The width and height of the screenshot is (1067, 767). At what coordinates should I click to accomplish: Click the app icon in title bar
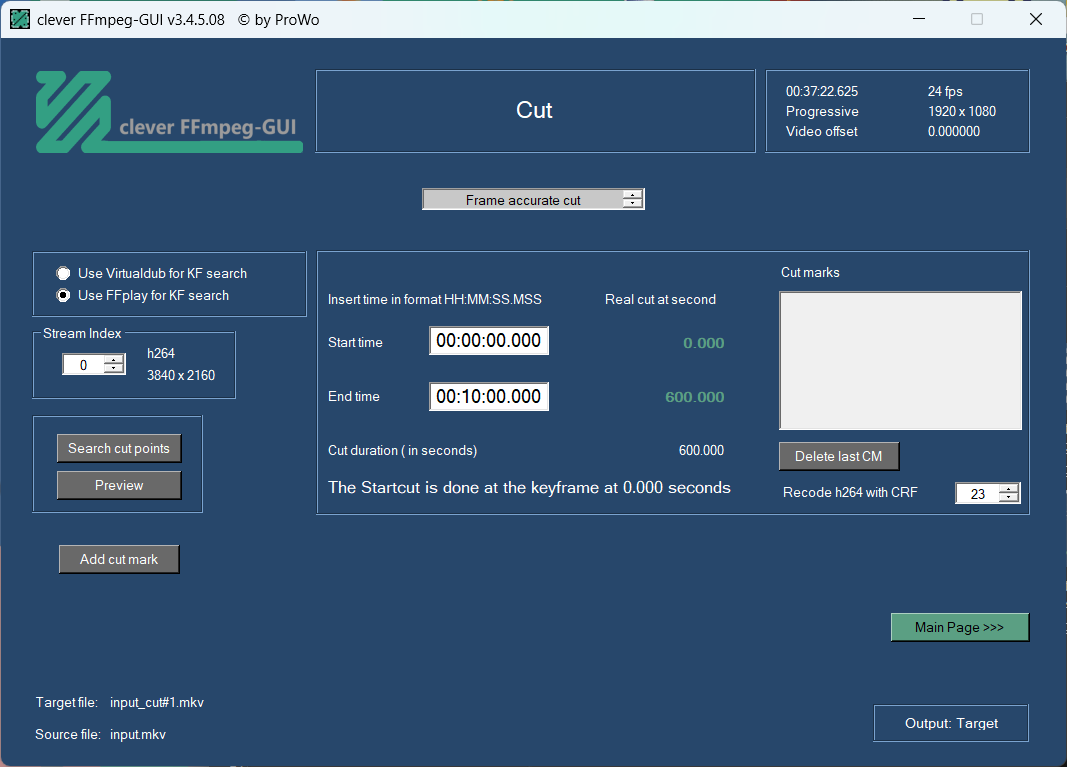pyautogui.click(x=20, y=19)
